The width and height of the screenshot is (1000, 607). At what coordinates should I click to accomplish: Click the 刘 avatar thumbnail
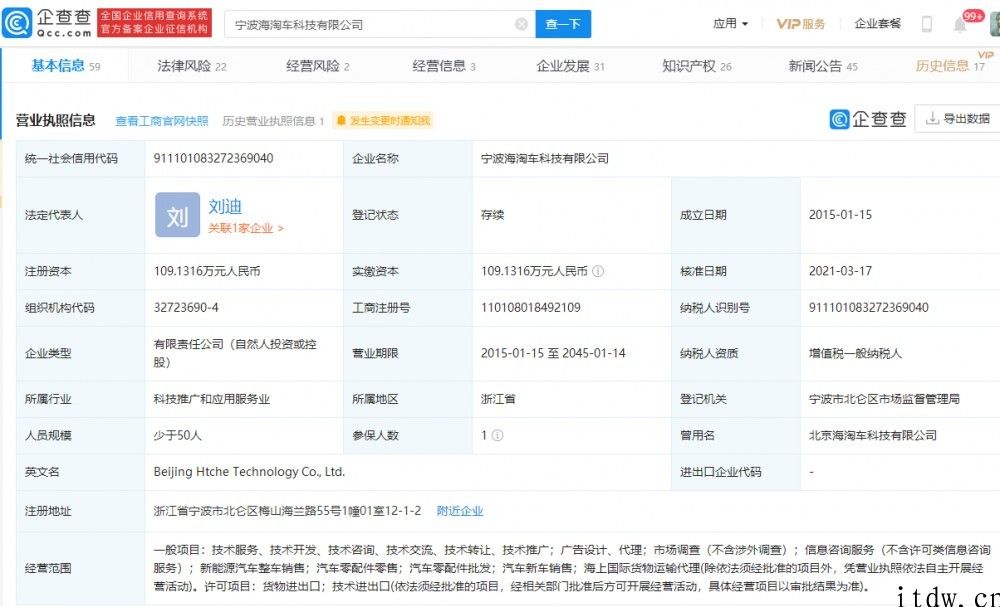pyautogui.click(x=177, y=215)
